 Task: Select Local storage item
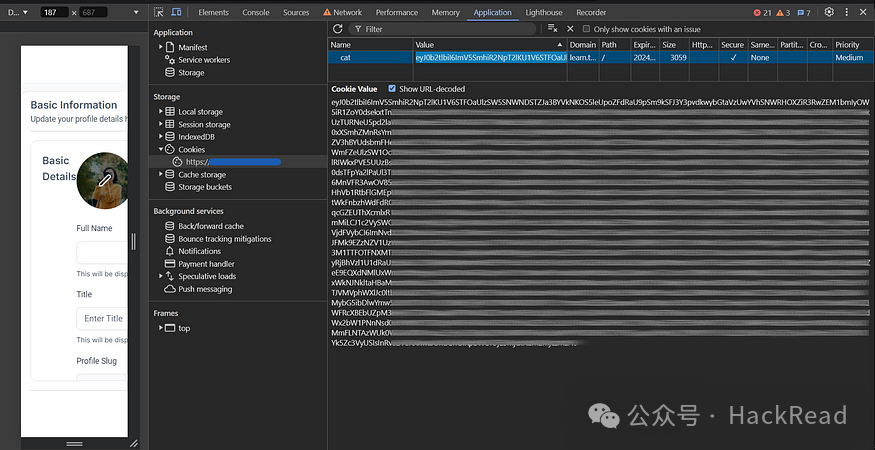200,112
